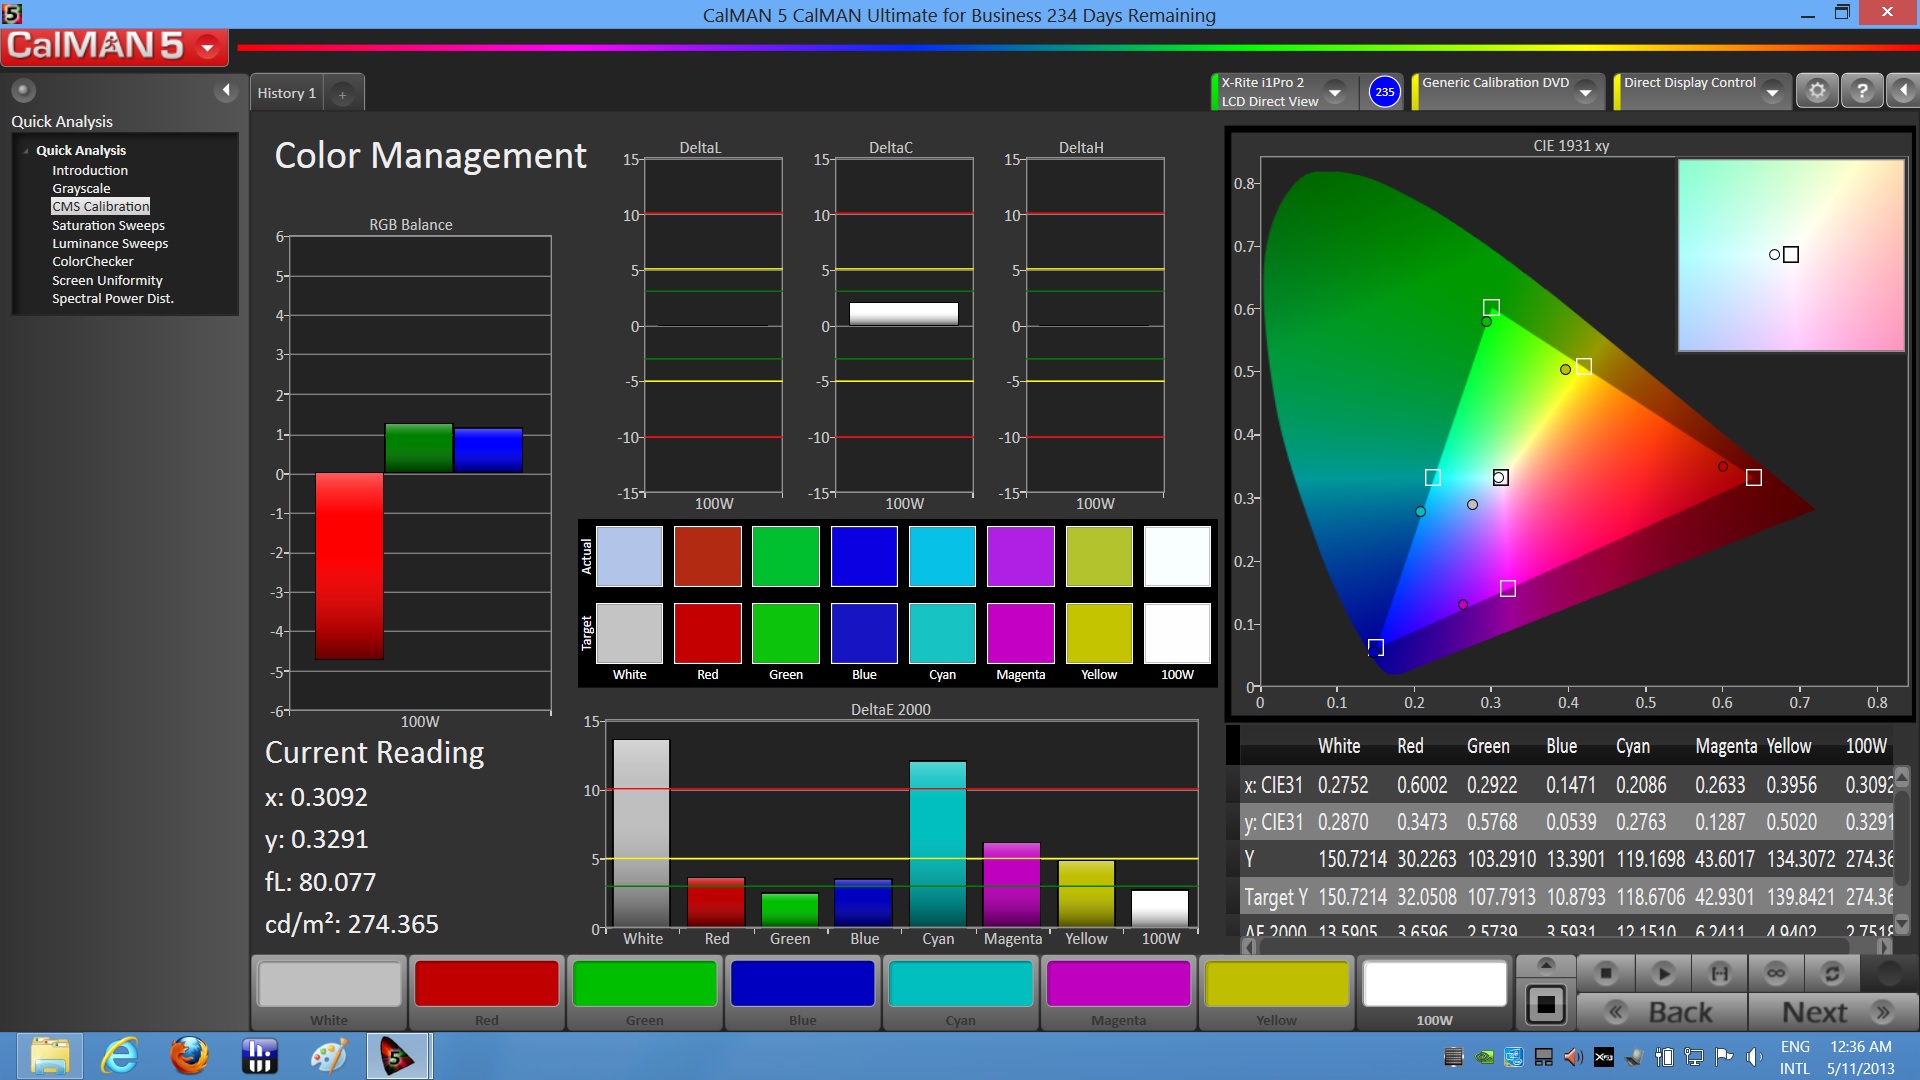The height and width of the screenshot is (1080, 1920).
Task: Click the stop measurement icon
Action: click(1606, 972)
